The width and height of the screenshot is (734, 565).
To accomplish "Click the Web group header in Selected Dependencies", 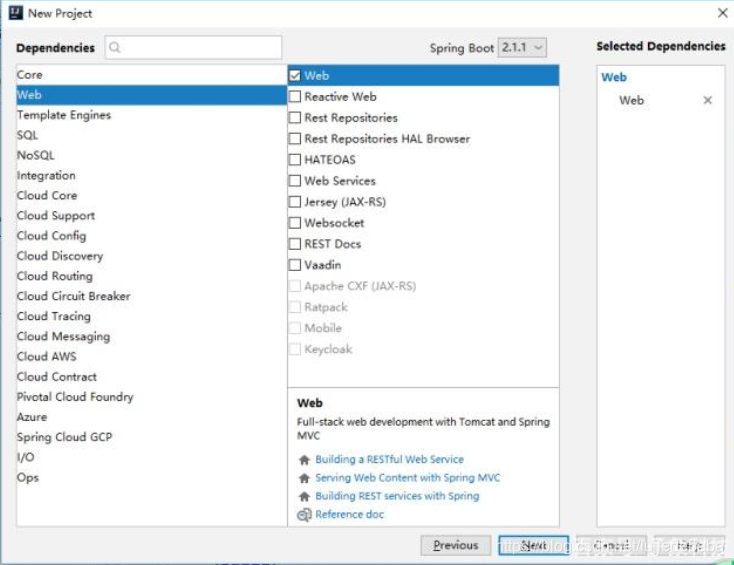I will pyautogui.click(x=614, y=77).
